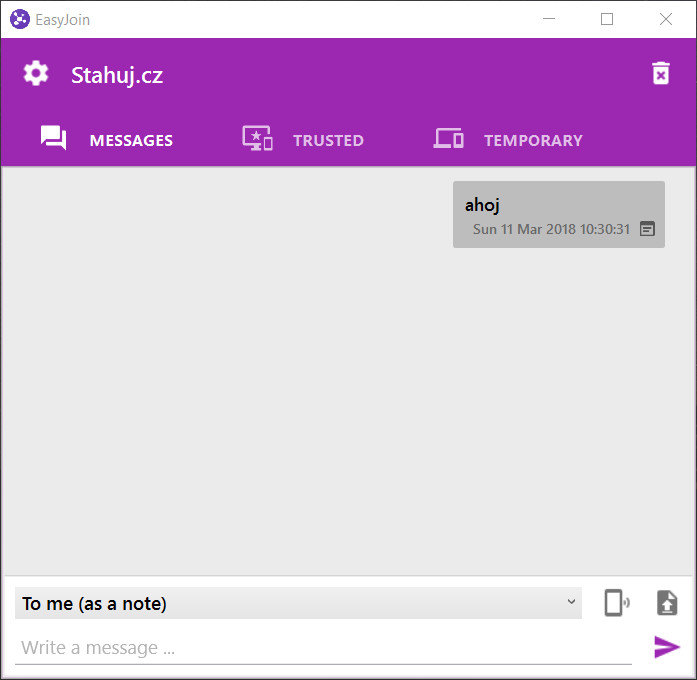Screen dimensions: 697x680
Task: Click the phone ring icon
Action: point(617,603)
